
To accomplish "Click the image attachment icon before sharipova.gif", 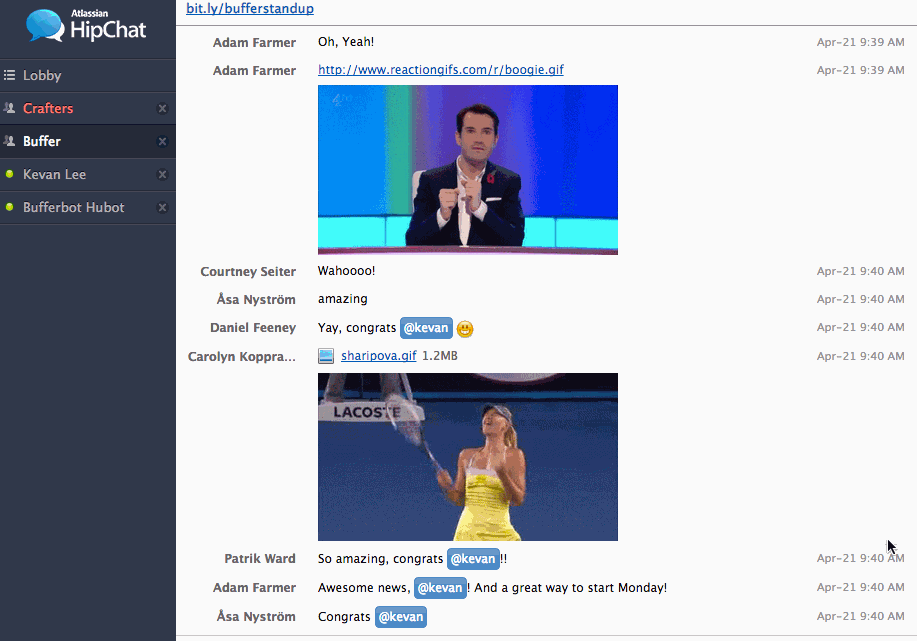I will coord(325,355).
